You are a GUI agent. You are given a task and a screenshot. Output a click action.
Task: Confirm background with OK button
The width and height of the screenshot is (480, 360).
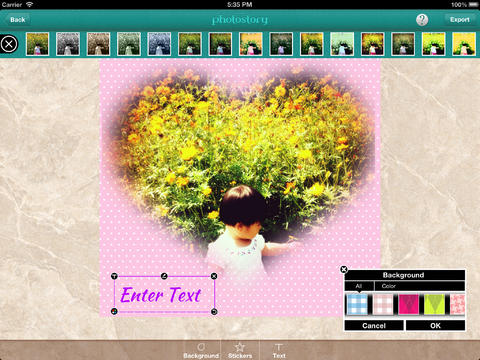point(435,325)
